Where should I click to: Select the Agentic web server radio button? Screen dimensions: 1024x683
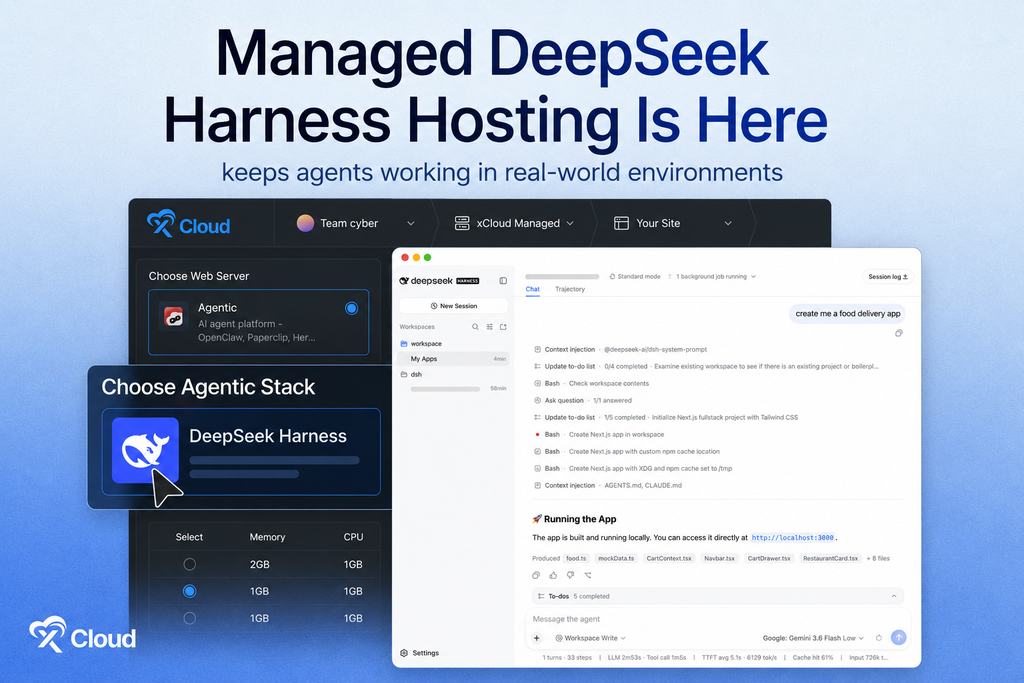[x=351, y=308]
